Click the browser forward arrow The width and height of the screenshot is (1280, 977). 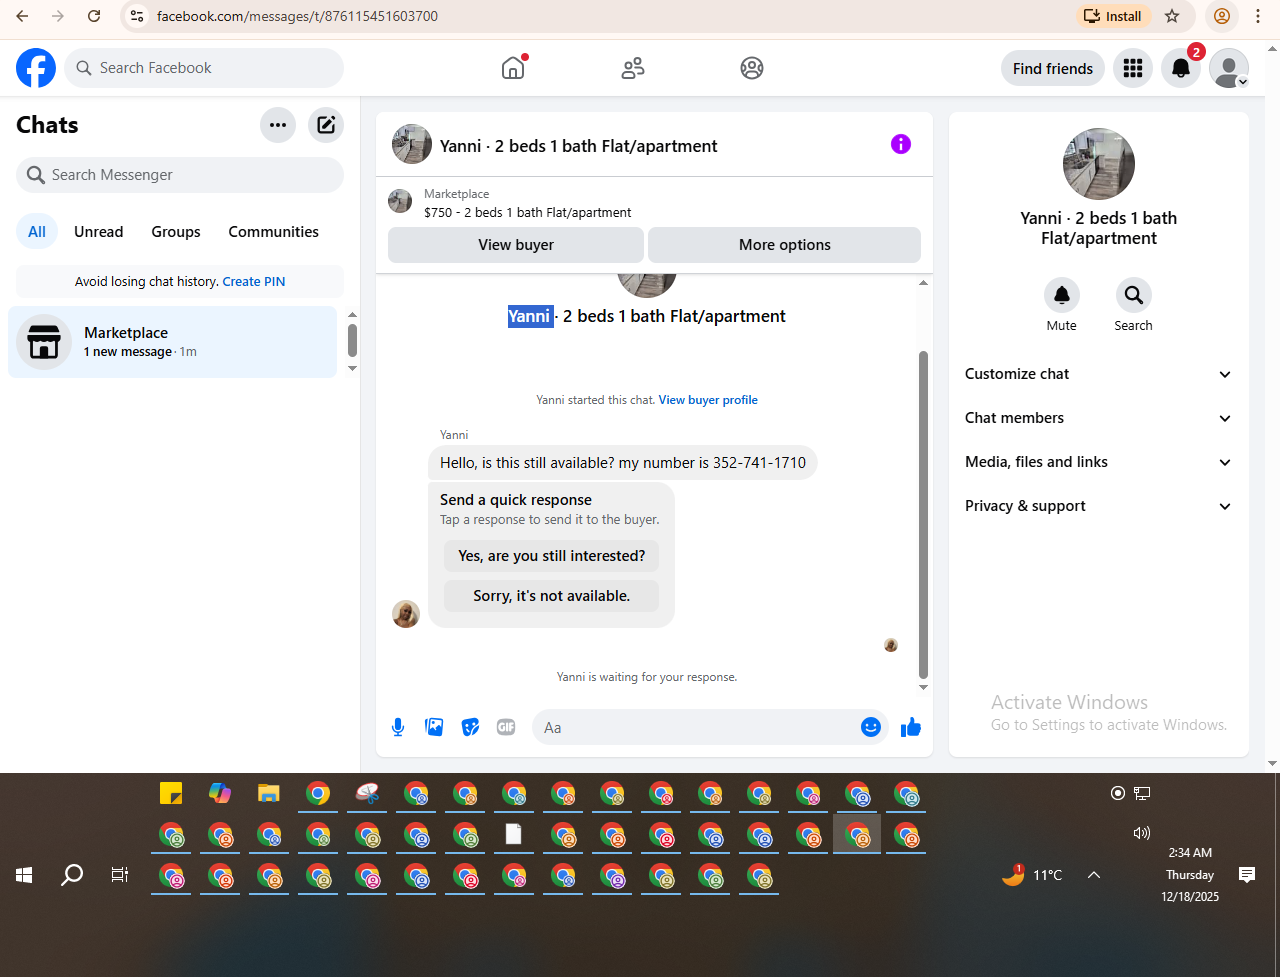(58, 16)
